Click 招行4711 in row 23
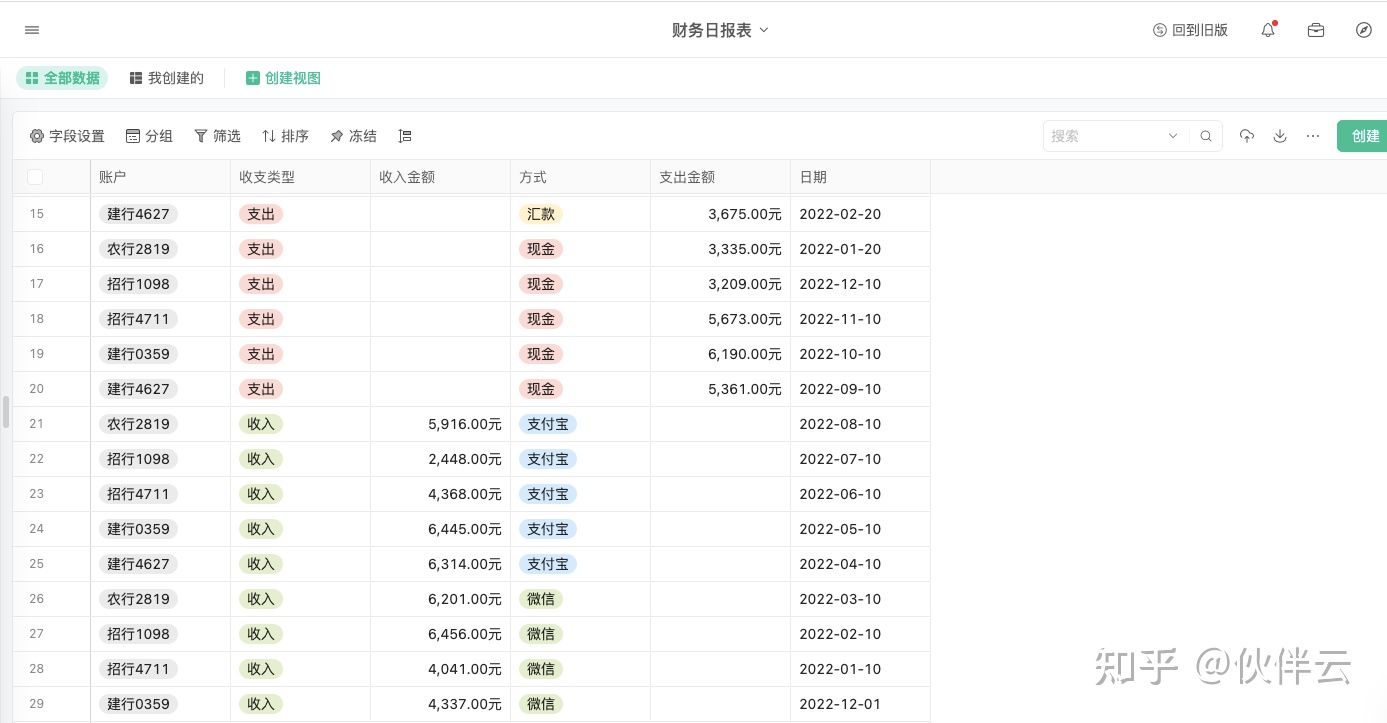The height and width of the screenshot is (723, 1387). coord(138,494)
